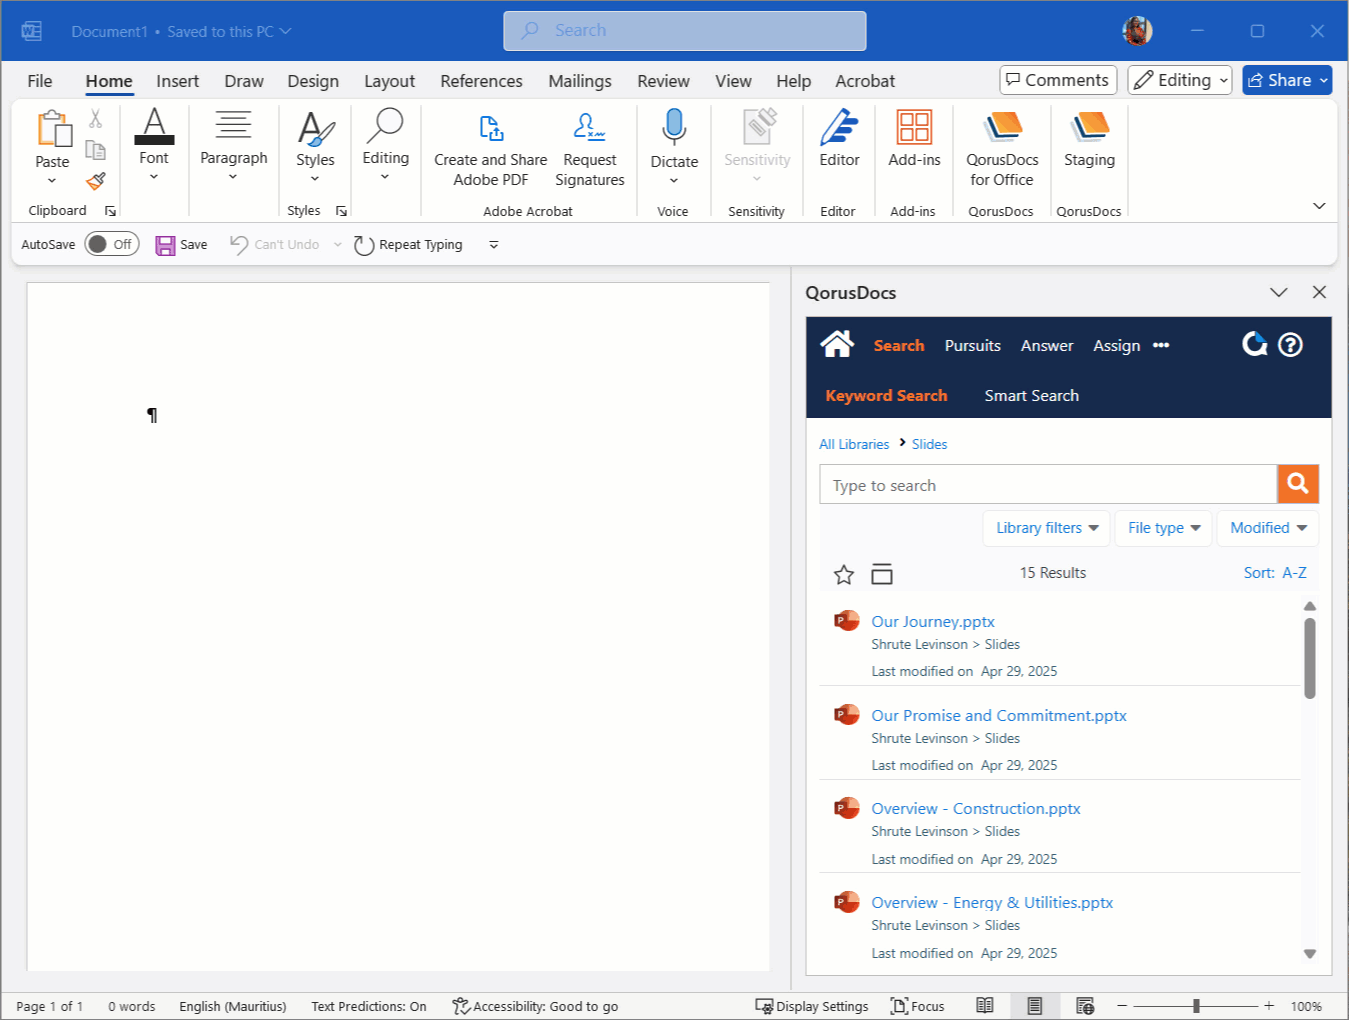The width and height of the screenshot is (1349, 1020).
Task: Click Request Signatures icon
Action: point(590,150)
